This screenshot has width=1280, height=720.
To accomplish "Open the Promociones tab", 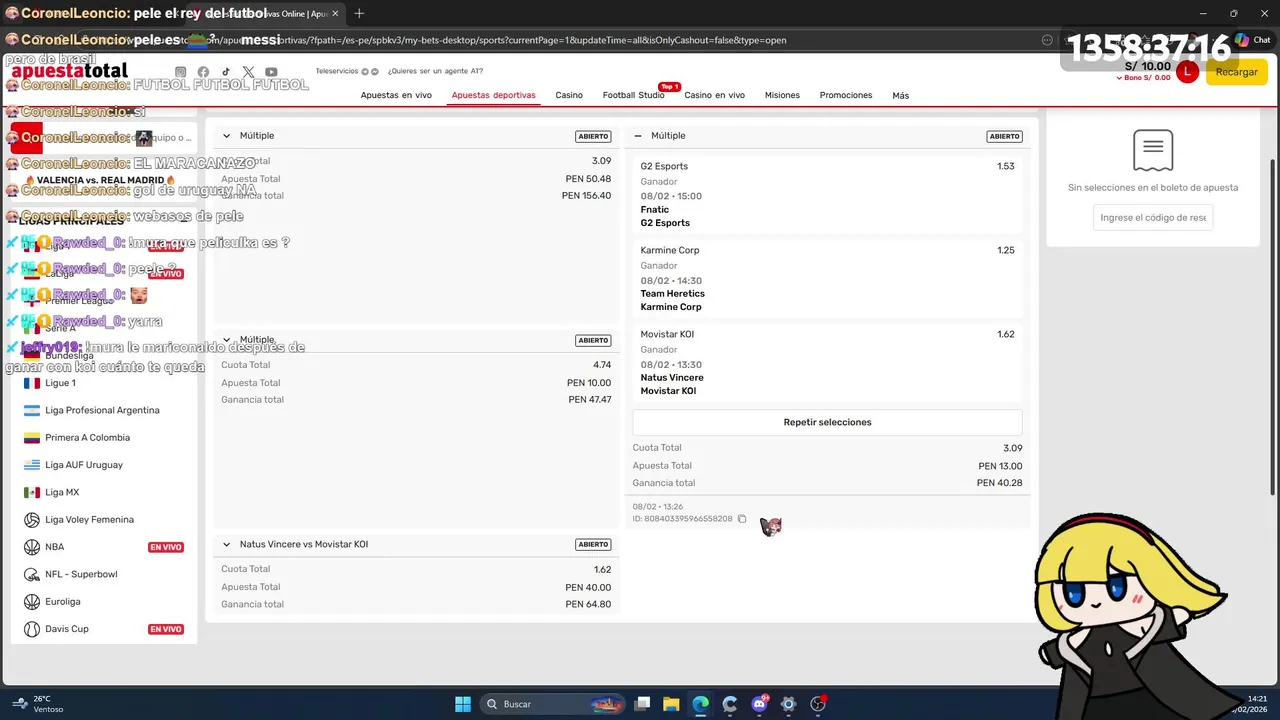I will click(x=846, y=95).
